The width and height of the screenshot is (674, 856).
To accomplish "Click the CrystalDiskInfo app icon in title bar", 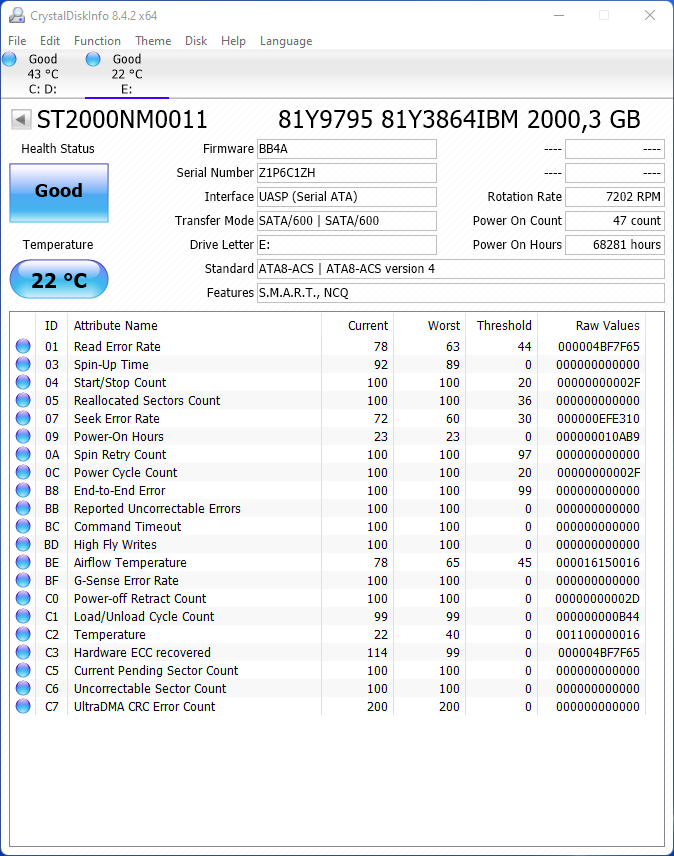I will pyautogui.click(x=17, y=15).
